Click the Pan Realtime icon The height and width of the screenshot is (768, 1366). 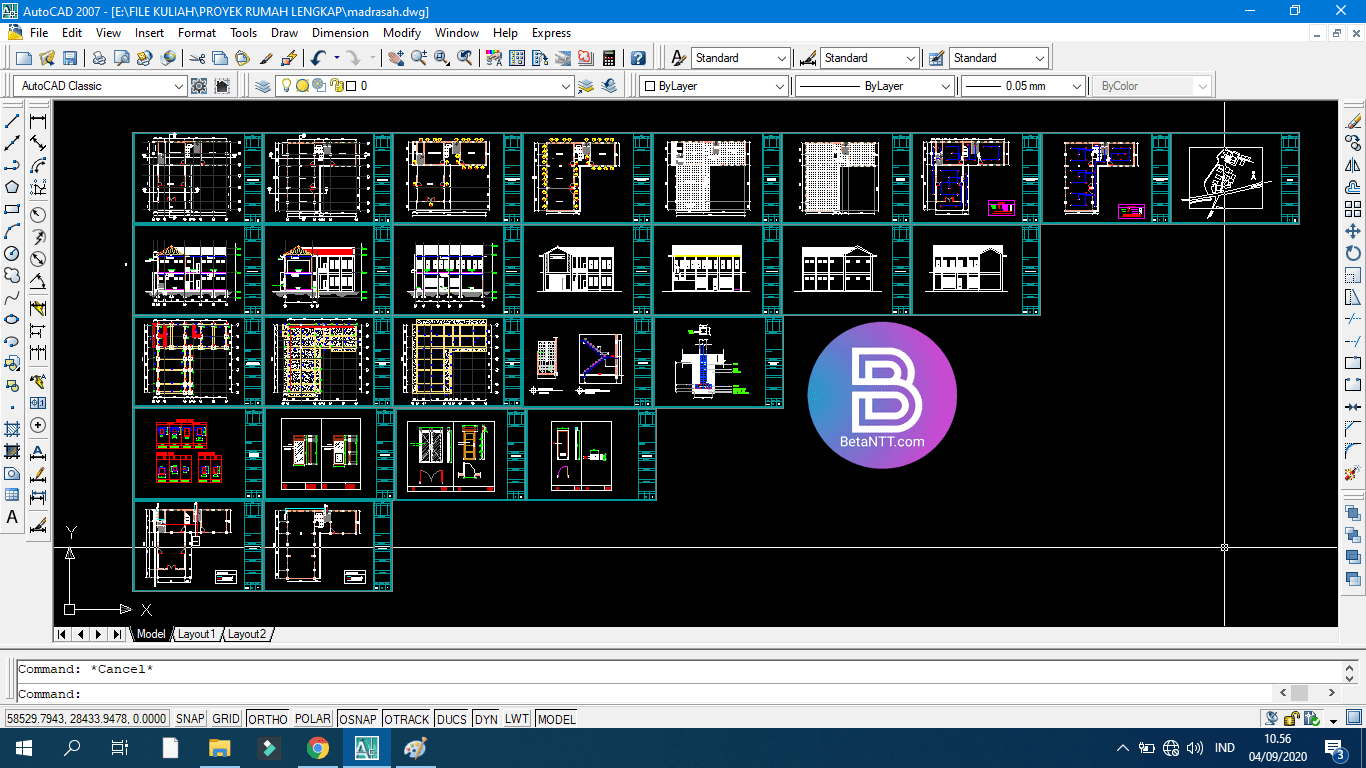pyautogui.click(x=396, y=58)
